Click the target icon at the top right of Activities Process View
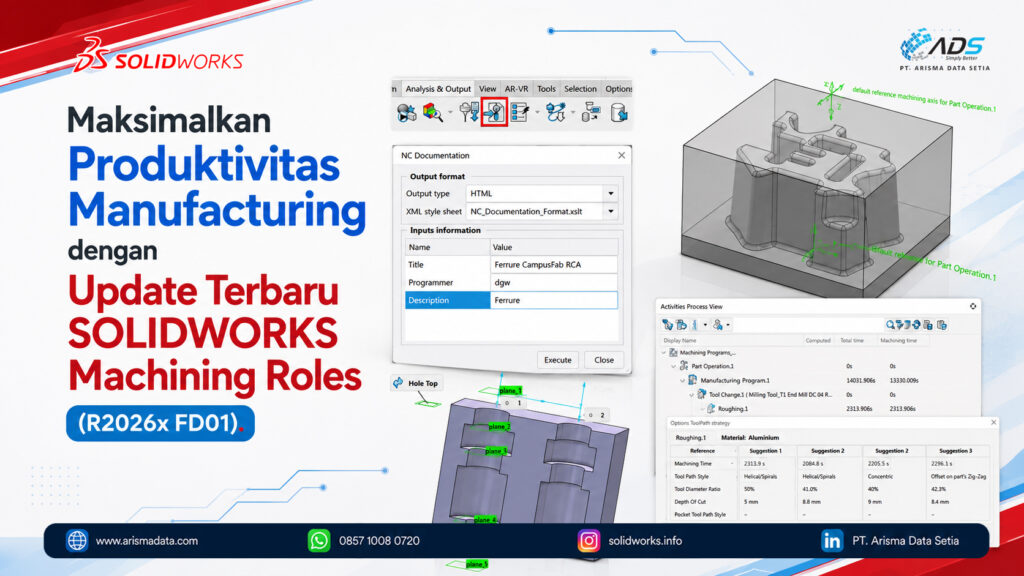Viewport: 1024px width, 576px height. pyautogui.click(x=973, y=306)
